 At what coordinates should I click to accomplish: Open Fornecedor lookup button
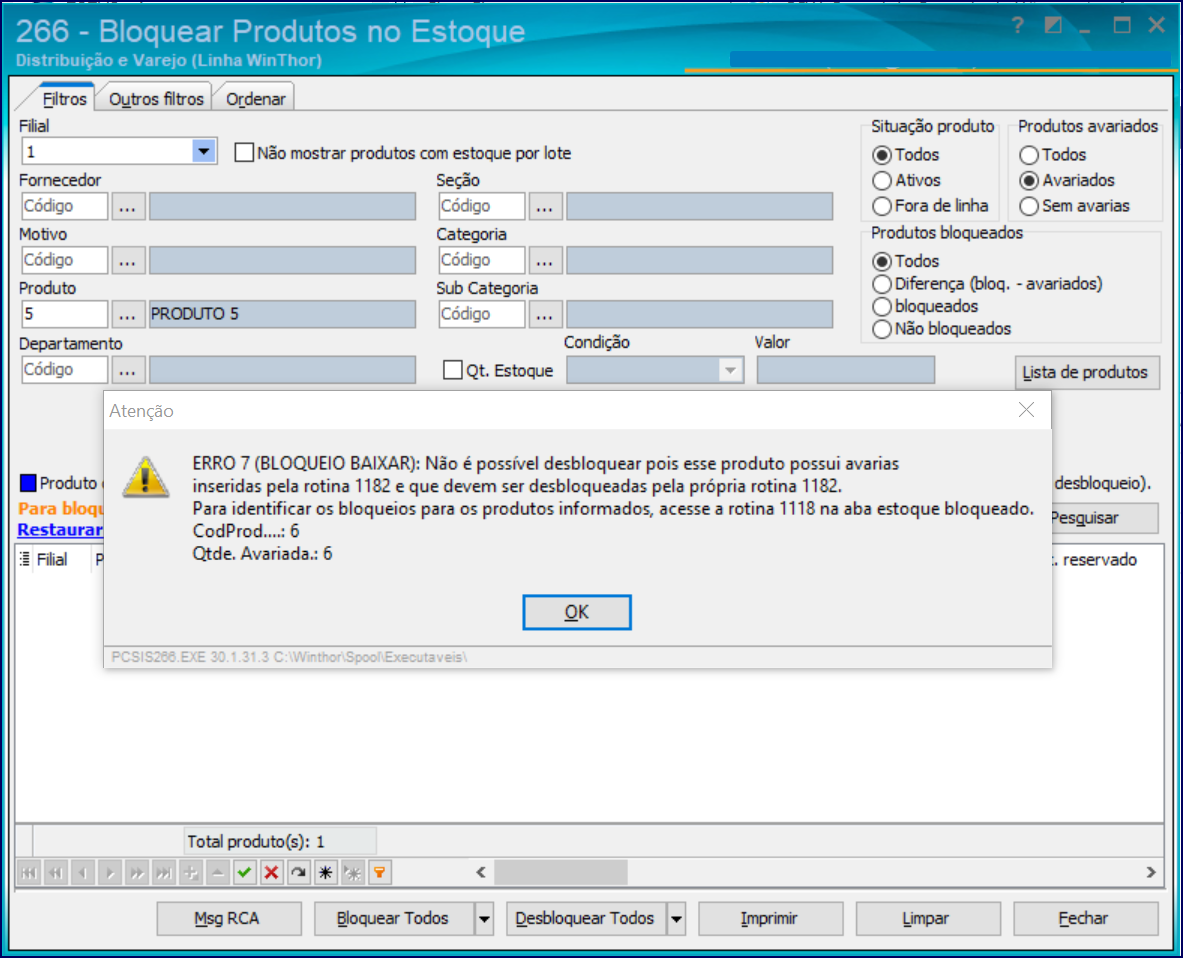click(x=128, y=206)
